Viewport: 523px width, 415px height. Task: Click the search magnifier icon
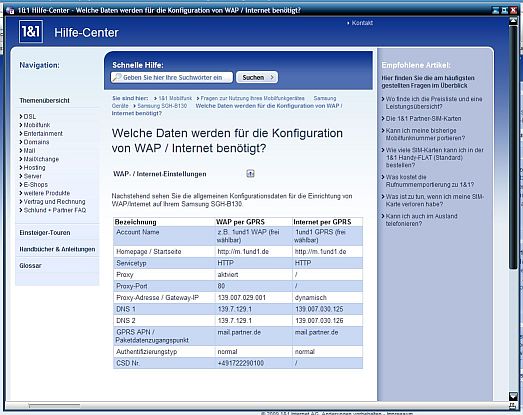117,77
